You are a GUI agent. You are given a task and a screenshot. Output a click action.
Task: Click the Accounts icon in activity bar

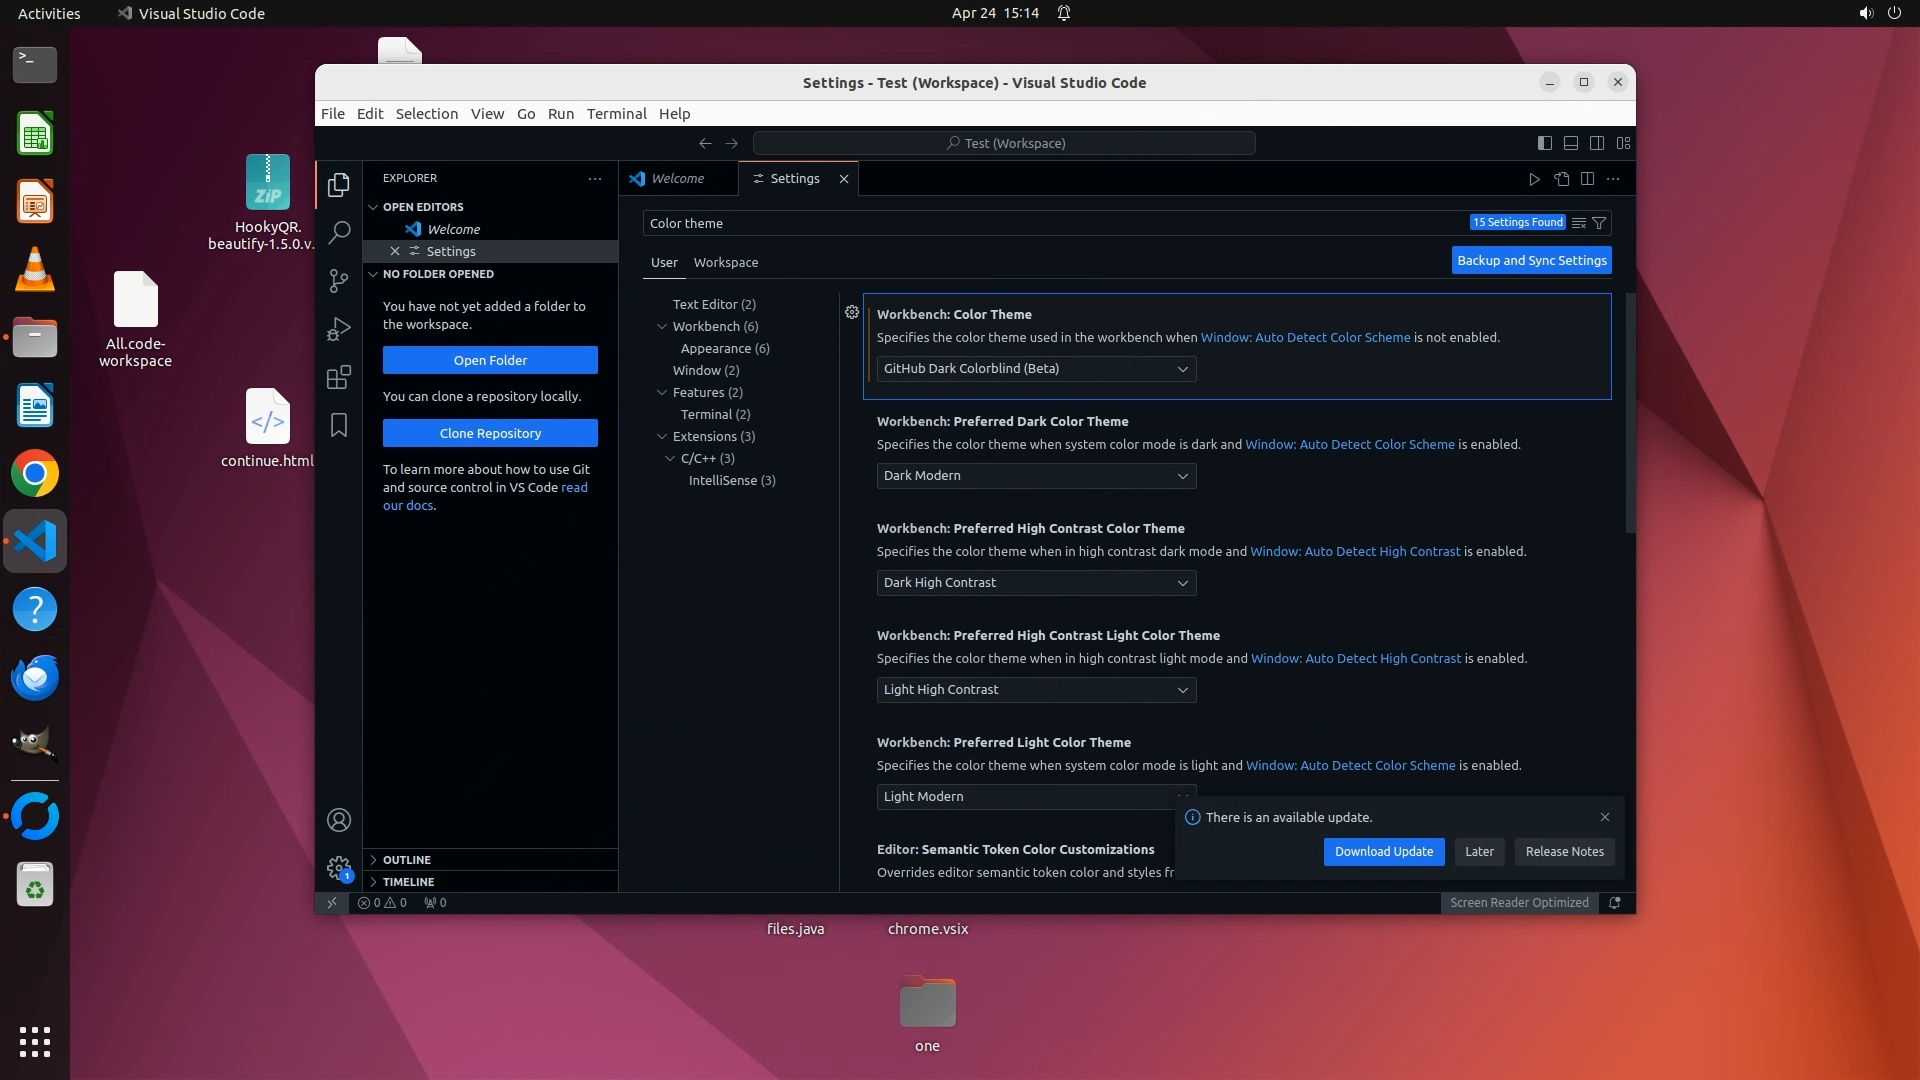[339, 820]
